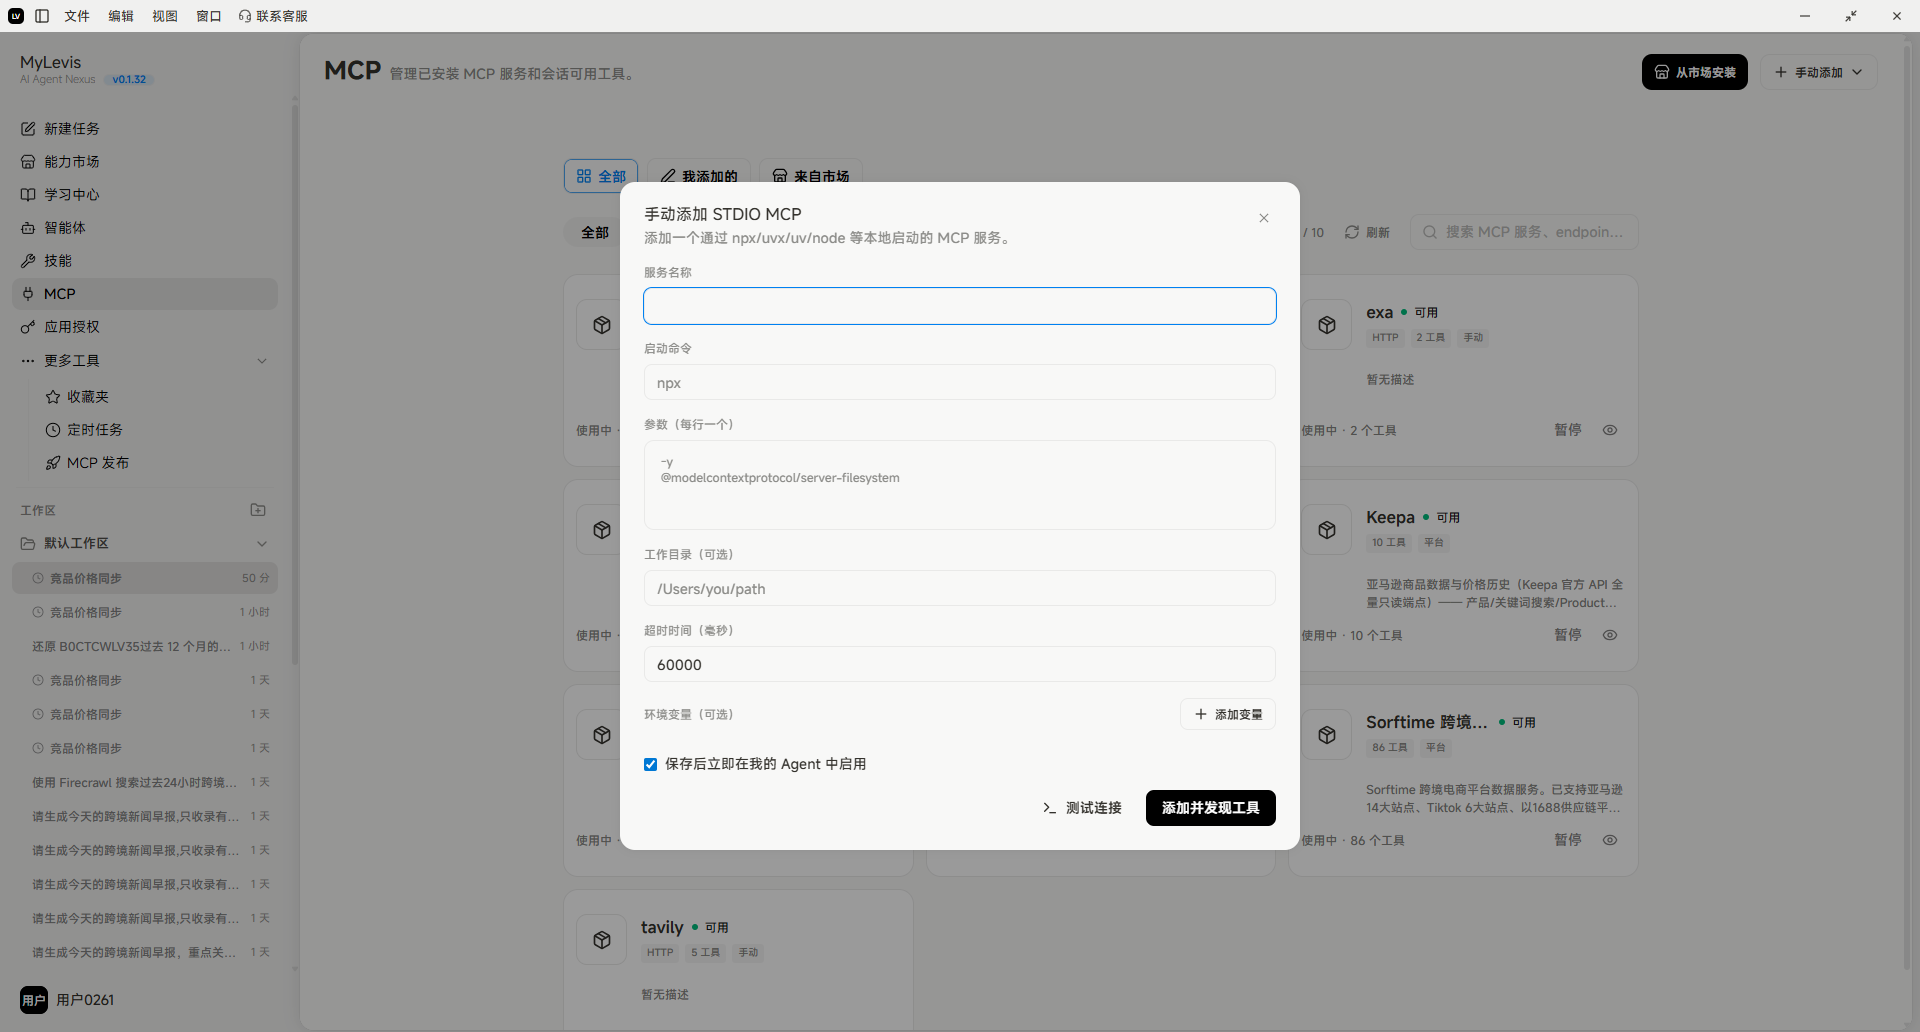Image resolution: width=1920 pixels, height=1032 pixels.
Task: Open the 编辑 menu
Action: (121, 16)
